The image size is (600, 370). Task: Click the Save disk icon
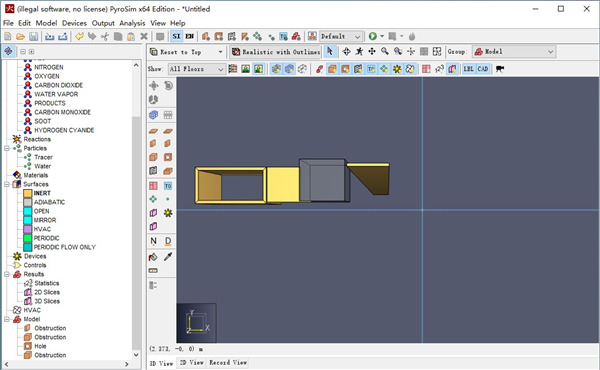[34, 36]
